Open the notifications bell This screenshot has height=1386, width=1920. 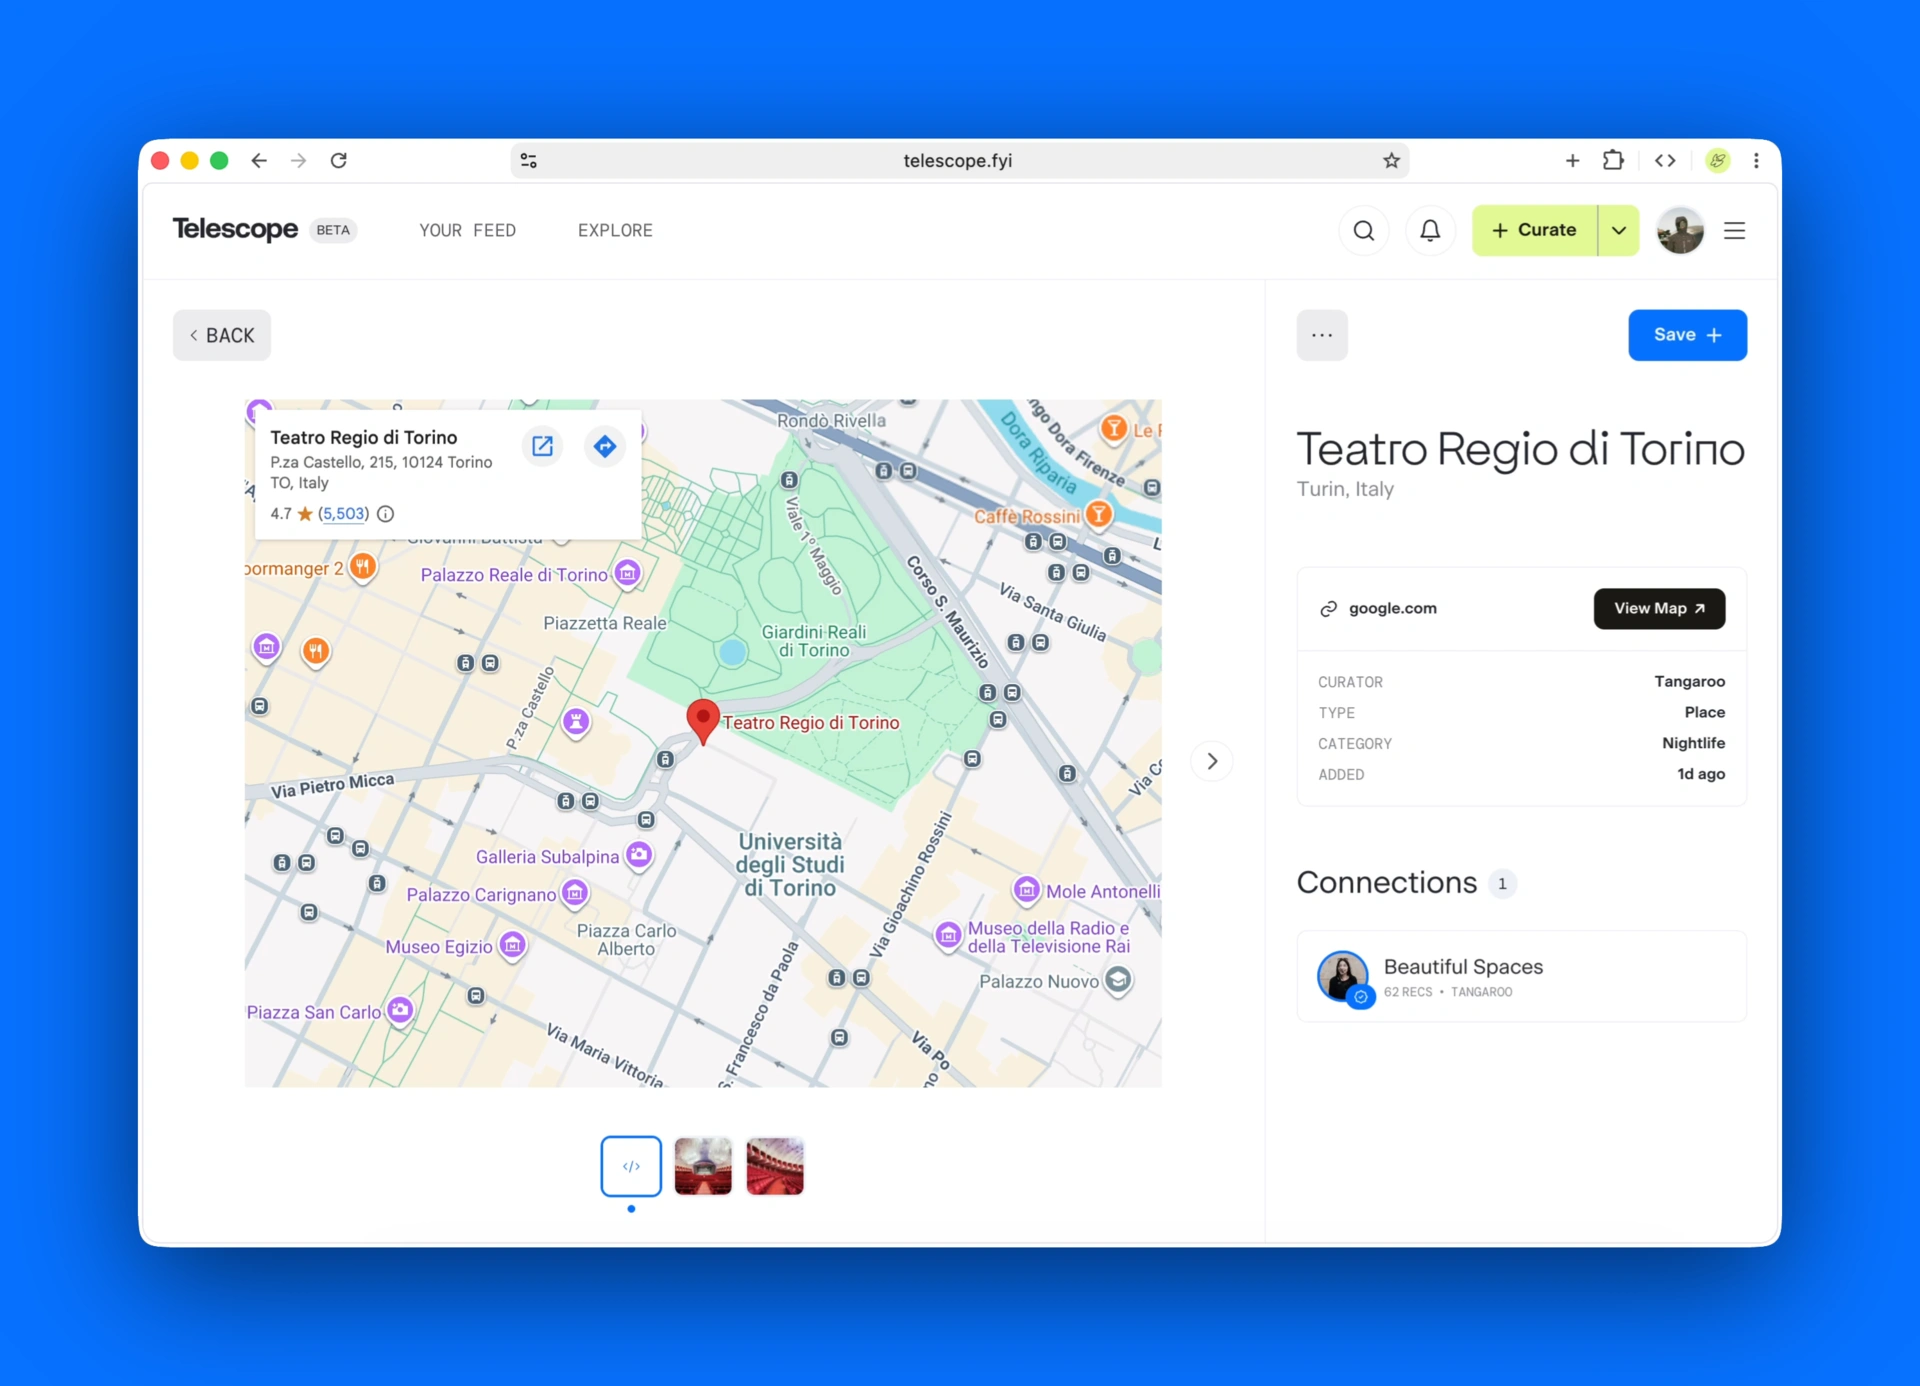(1430, 231)
